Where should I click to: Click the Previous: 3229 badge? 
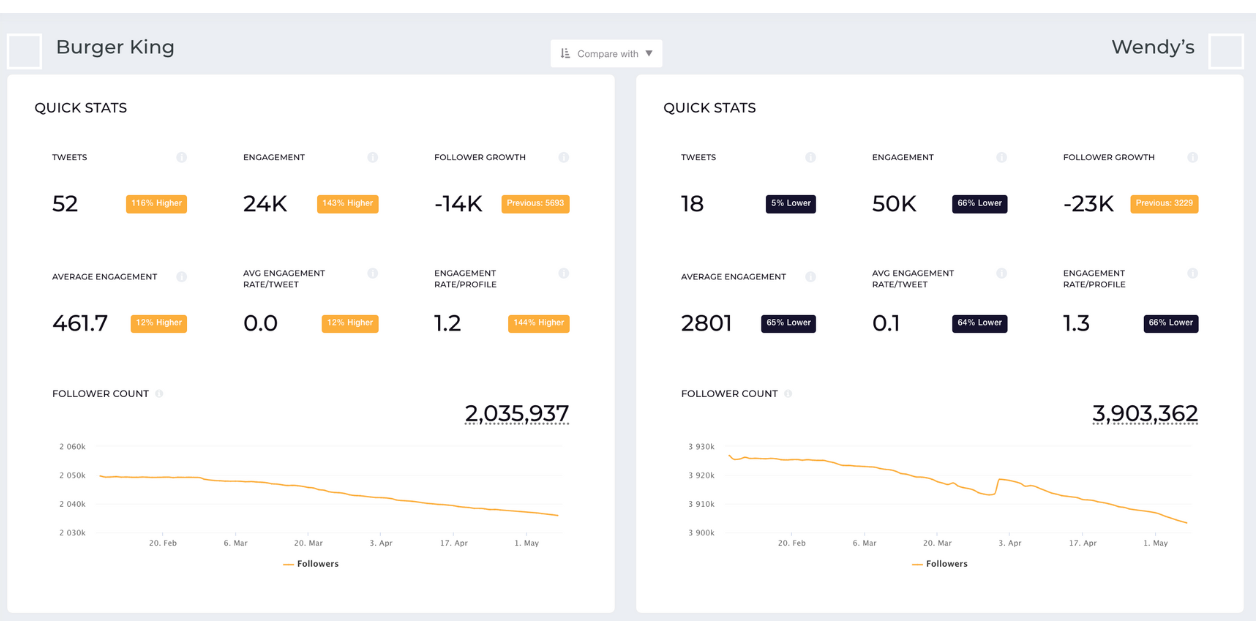(1165, 204)
